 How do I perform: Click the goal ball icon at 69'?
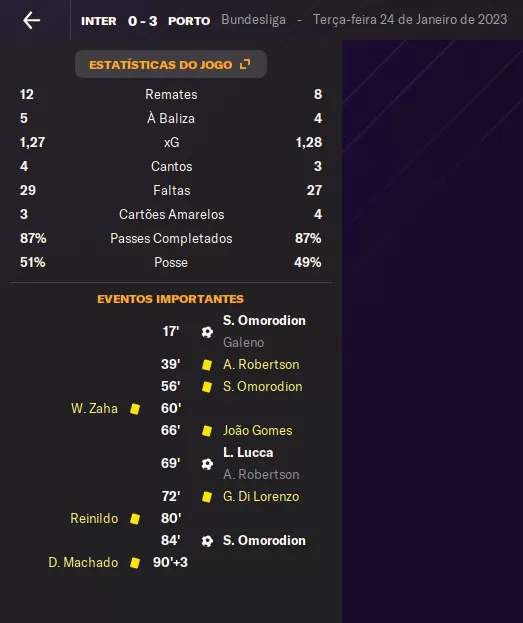(207, 464)
